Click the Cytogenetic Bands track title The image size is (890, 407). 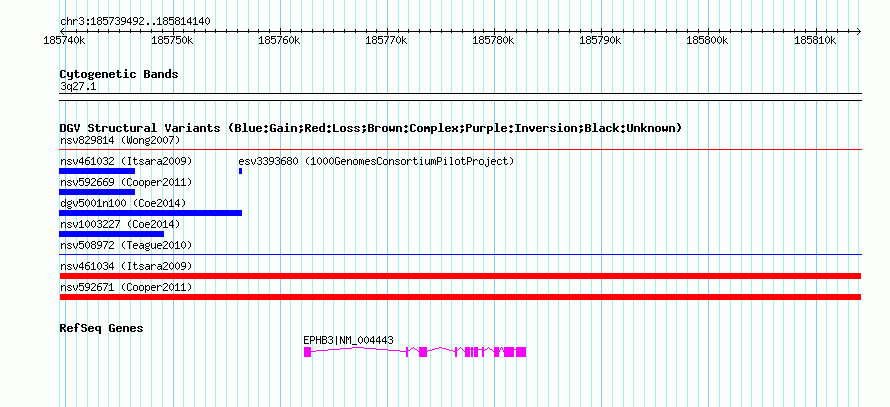[x=119, y=74]
